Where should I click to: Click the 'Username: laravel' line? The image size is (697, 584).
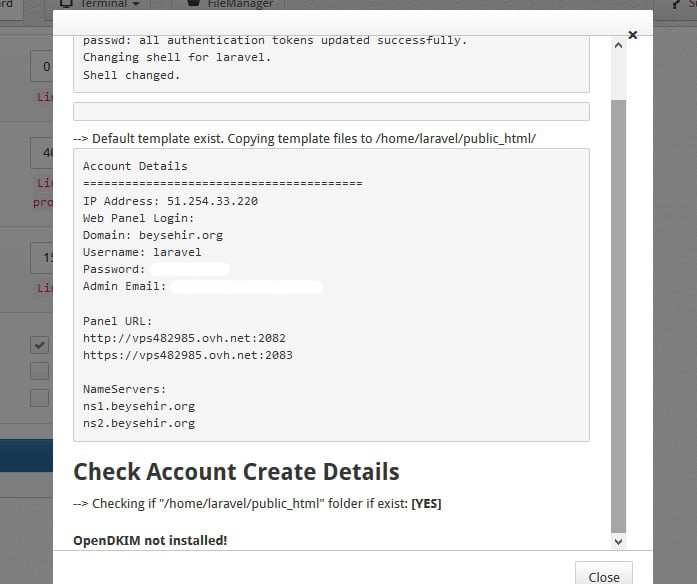(142, 252)
